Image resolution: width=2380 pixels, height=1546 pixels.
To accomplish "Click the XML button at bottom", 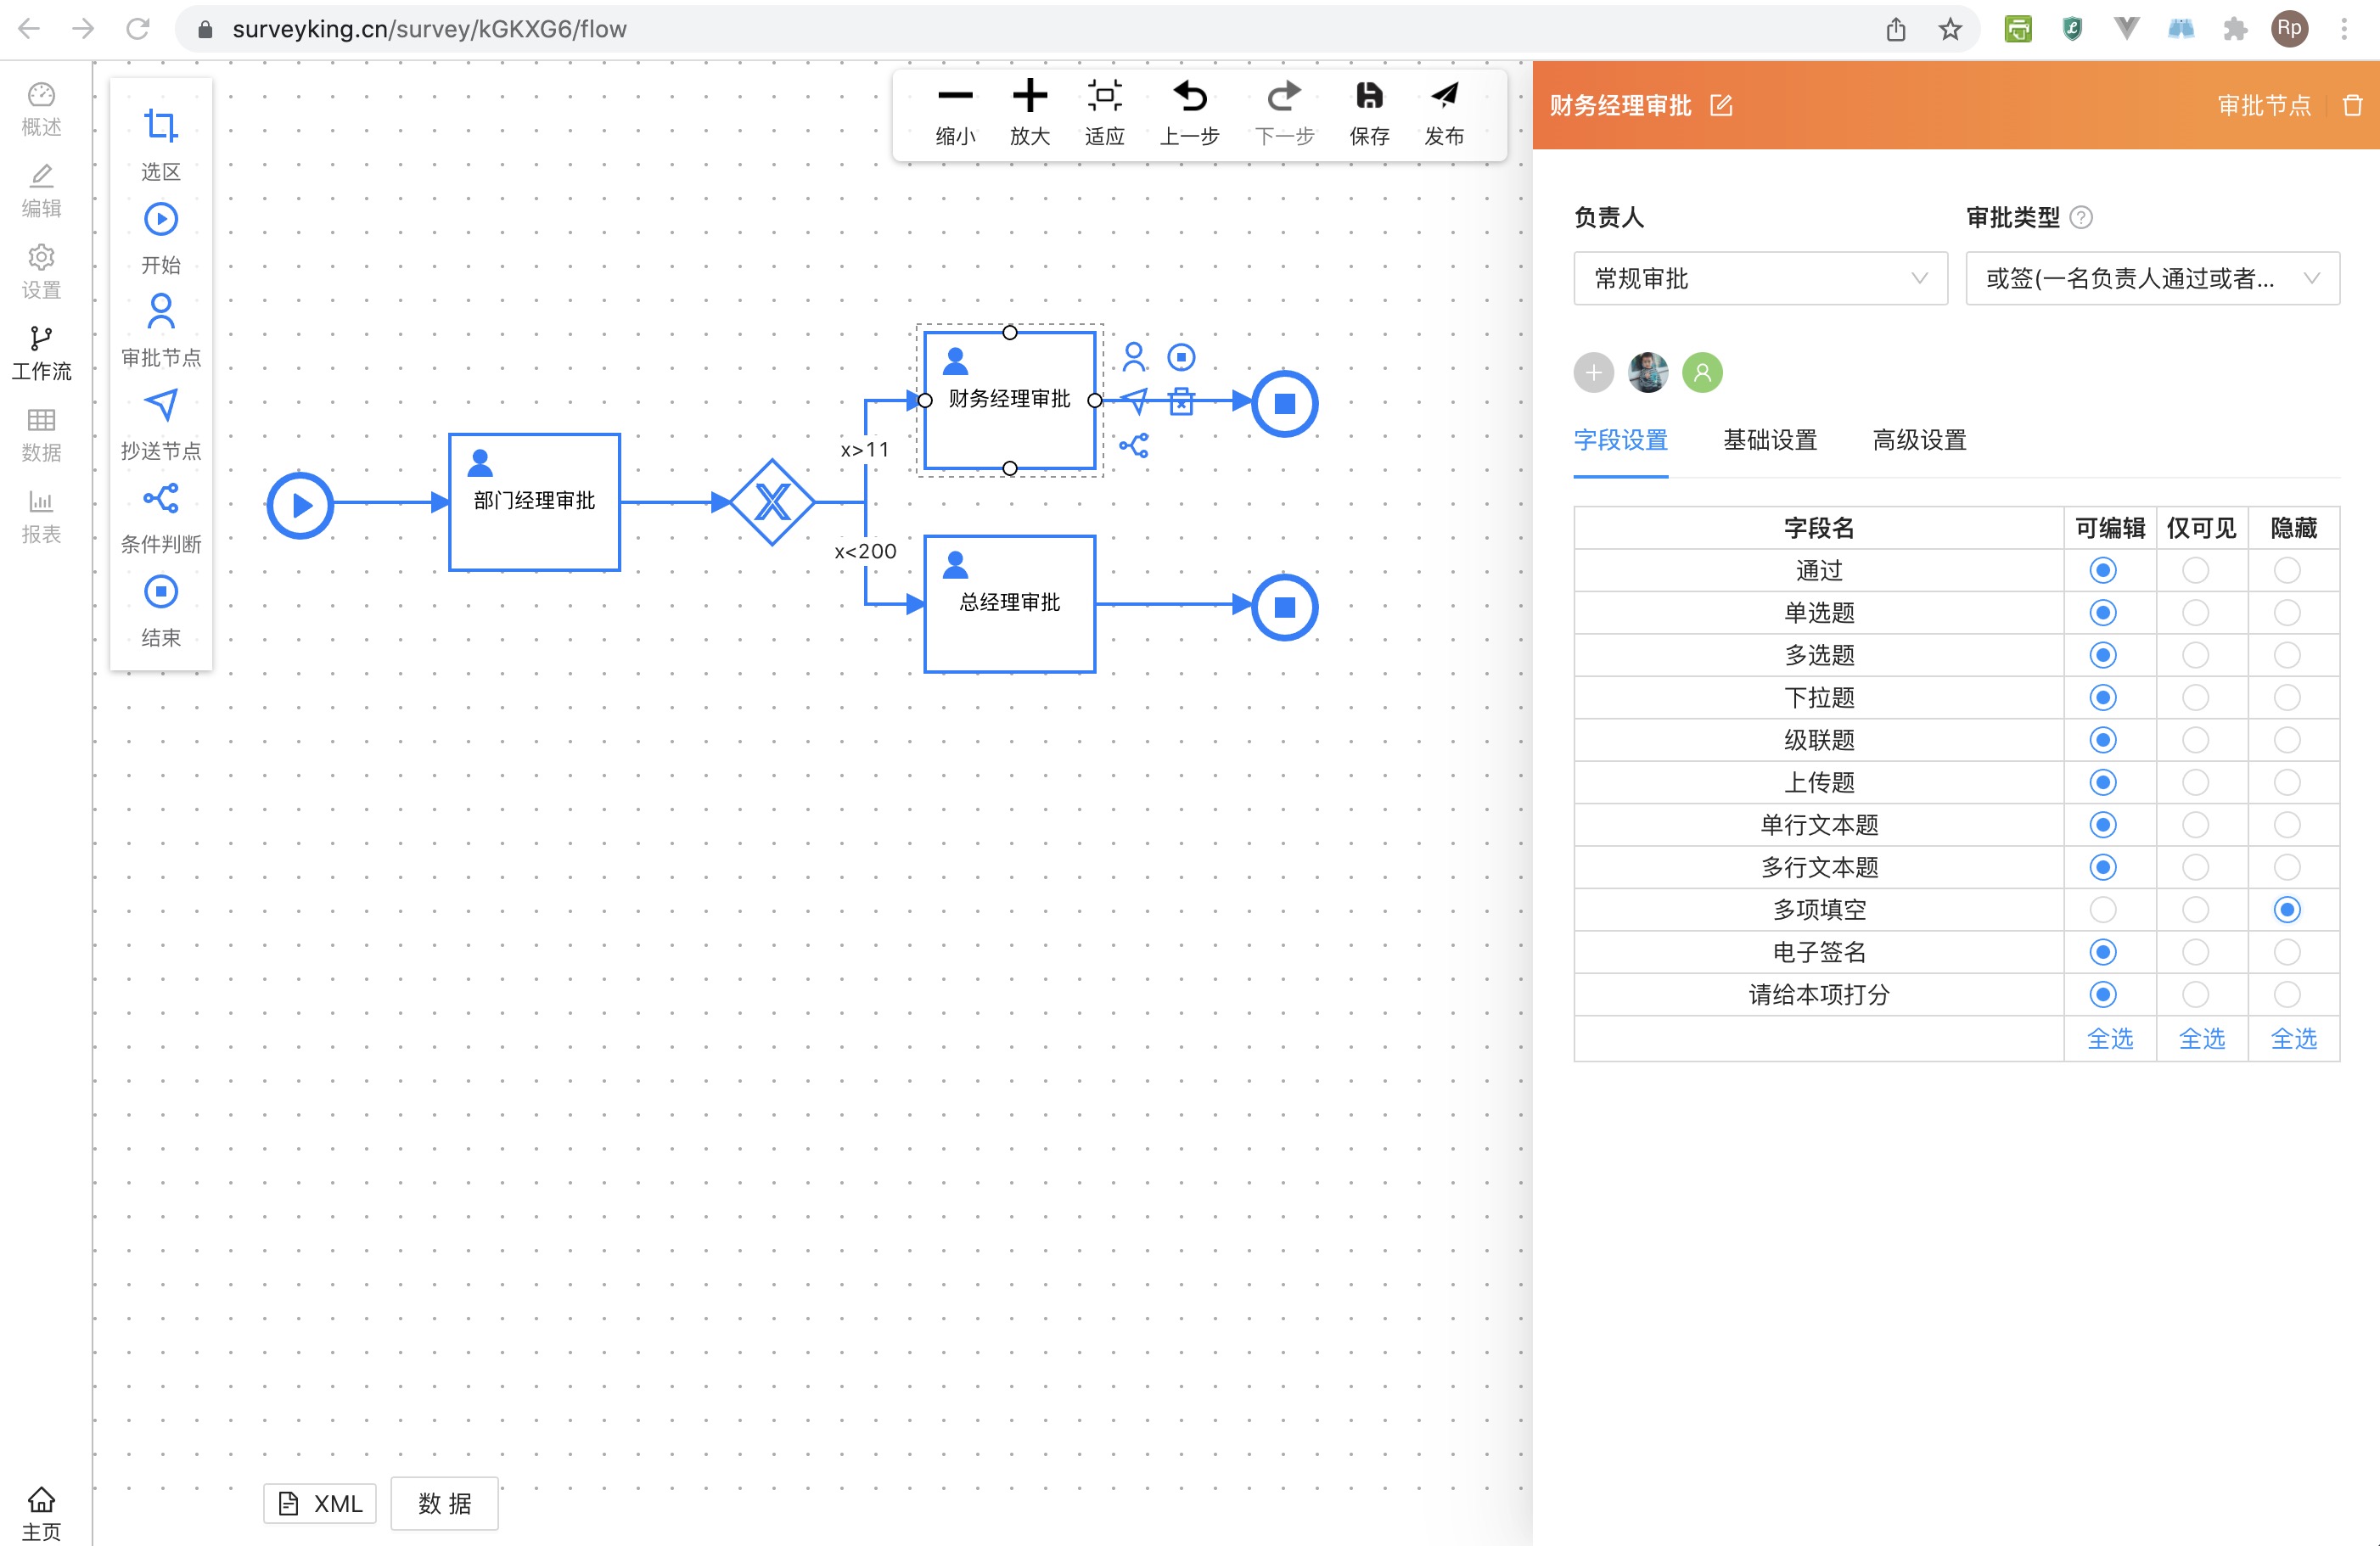I will (x=320, y=1503).
